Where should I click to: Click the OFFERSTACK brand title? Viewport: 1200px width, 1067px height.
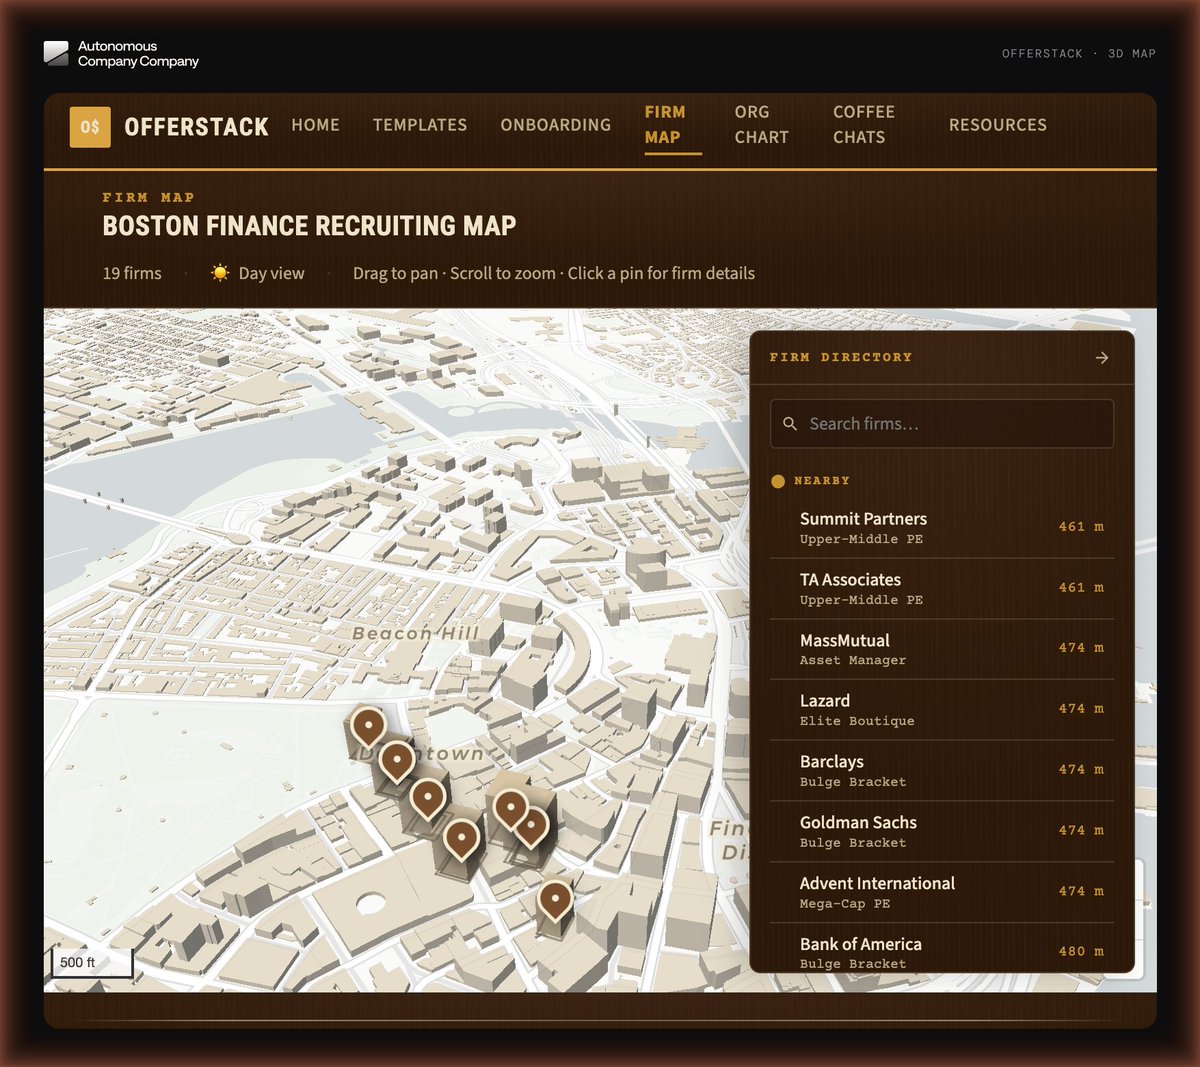[196, 127]
